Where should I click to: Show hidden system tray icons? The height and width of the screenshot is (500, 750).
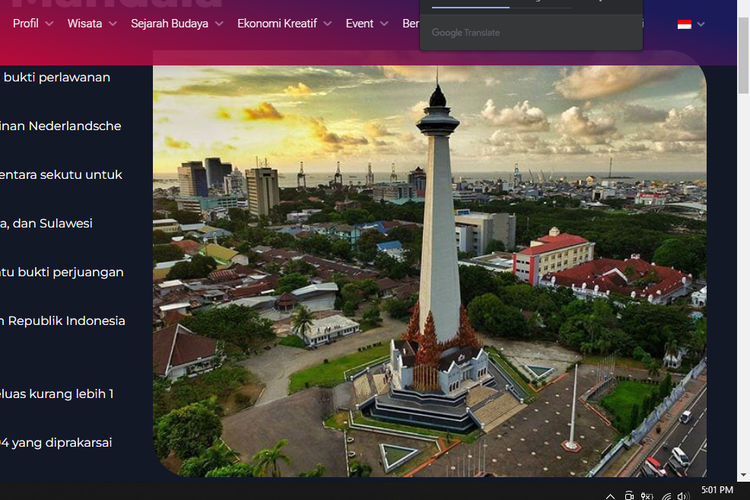610,496
